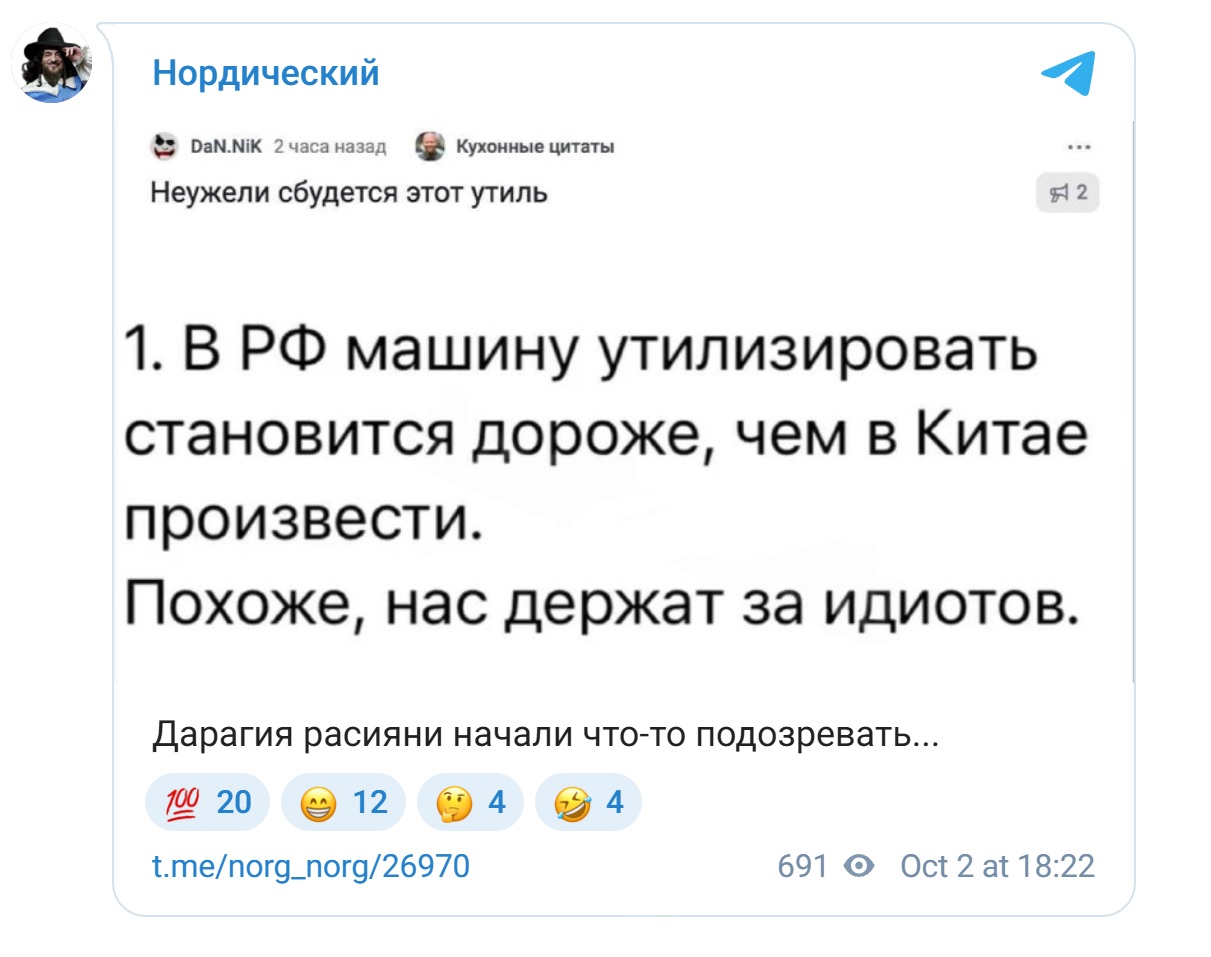Screen dimensions: 1211x957
Task: Click DaN.NiK's small profile avatar
Action: (161, 147)
